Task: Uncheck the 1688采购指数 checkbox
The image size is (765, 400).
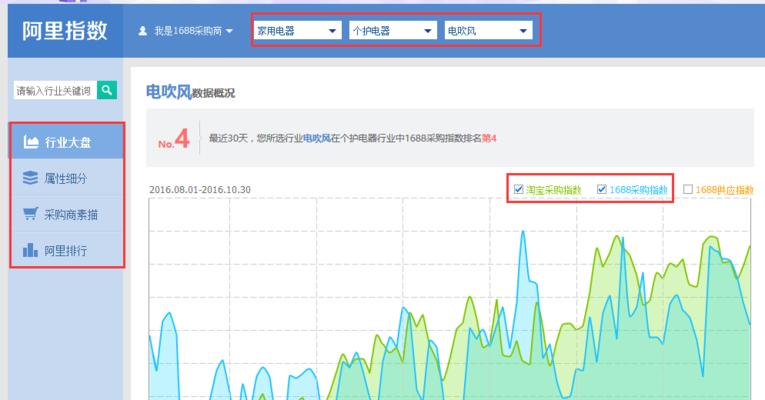Action: click(x=602, y=189)
